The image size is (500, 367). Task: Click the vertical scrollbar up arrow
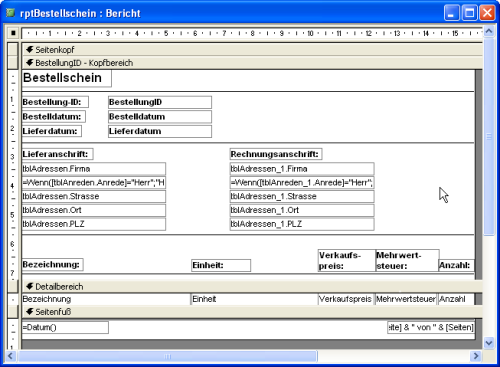[489, 32]
